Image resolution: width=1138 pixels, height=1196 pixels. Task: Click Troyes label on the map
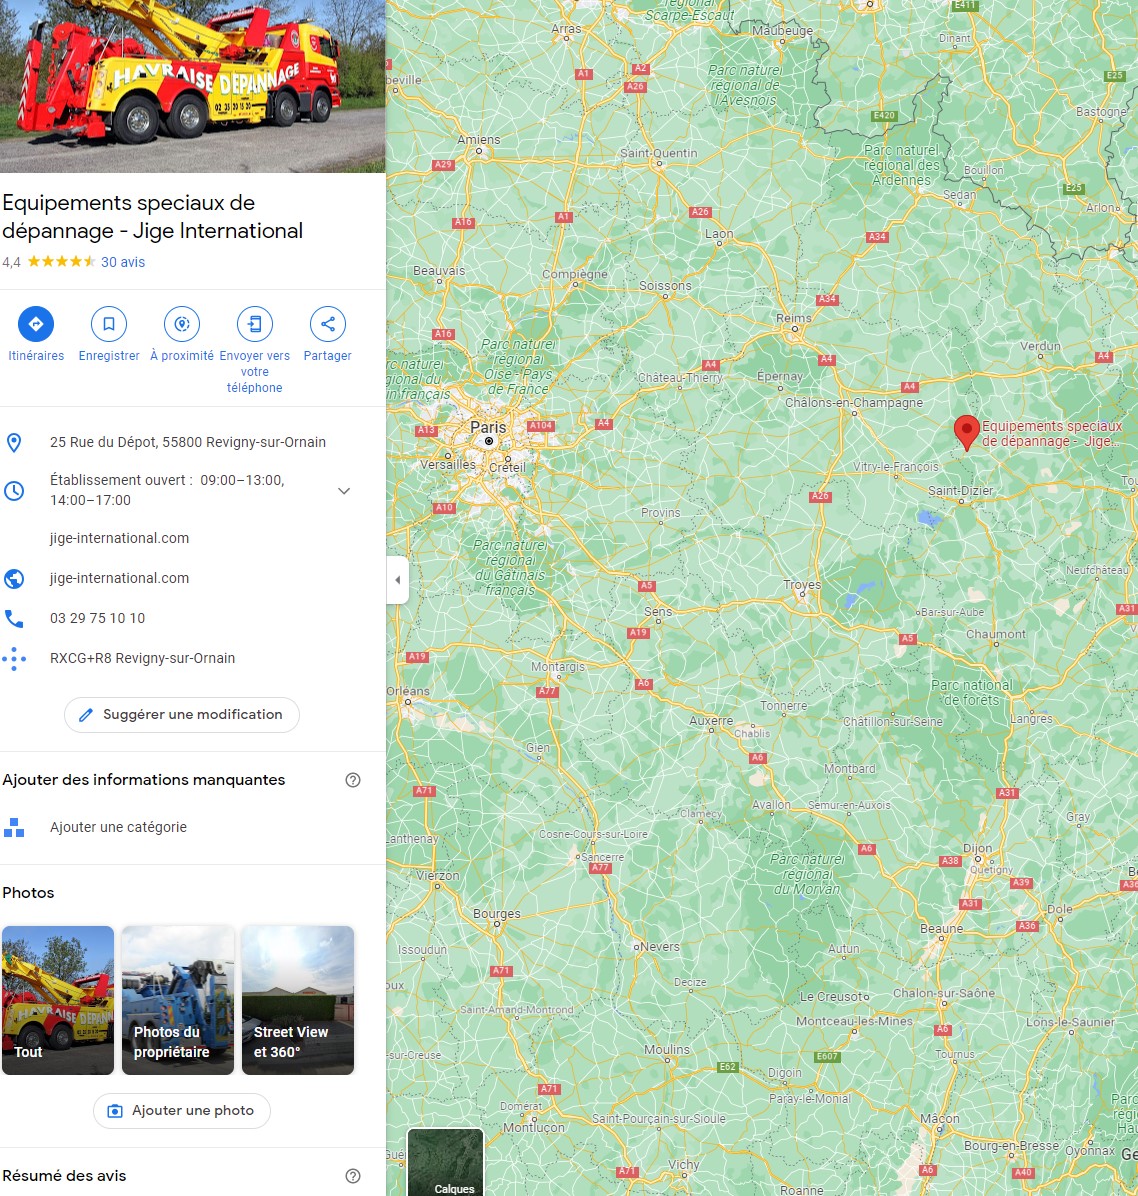click(x=802, y=584)
